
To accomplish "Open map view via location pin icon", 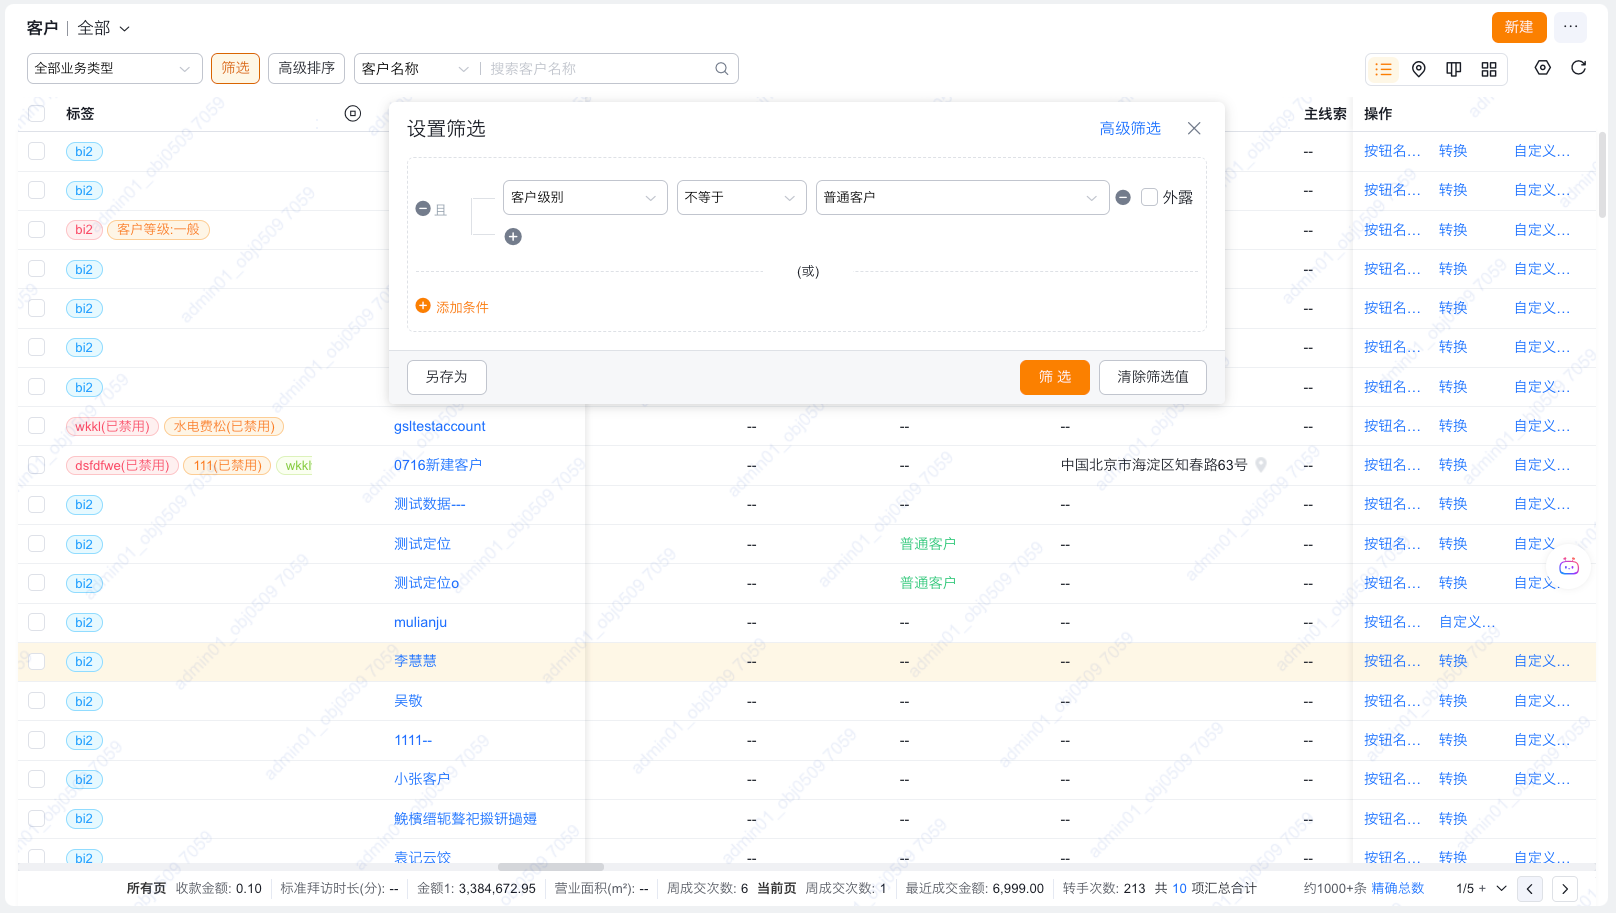I will [1418, 69].
